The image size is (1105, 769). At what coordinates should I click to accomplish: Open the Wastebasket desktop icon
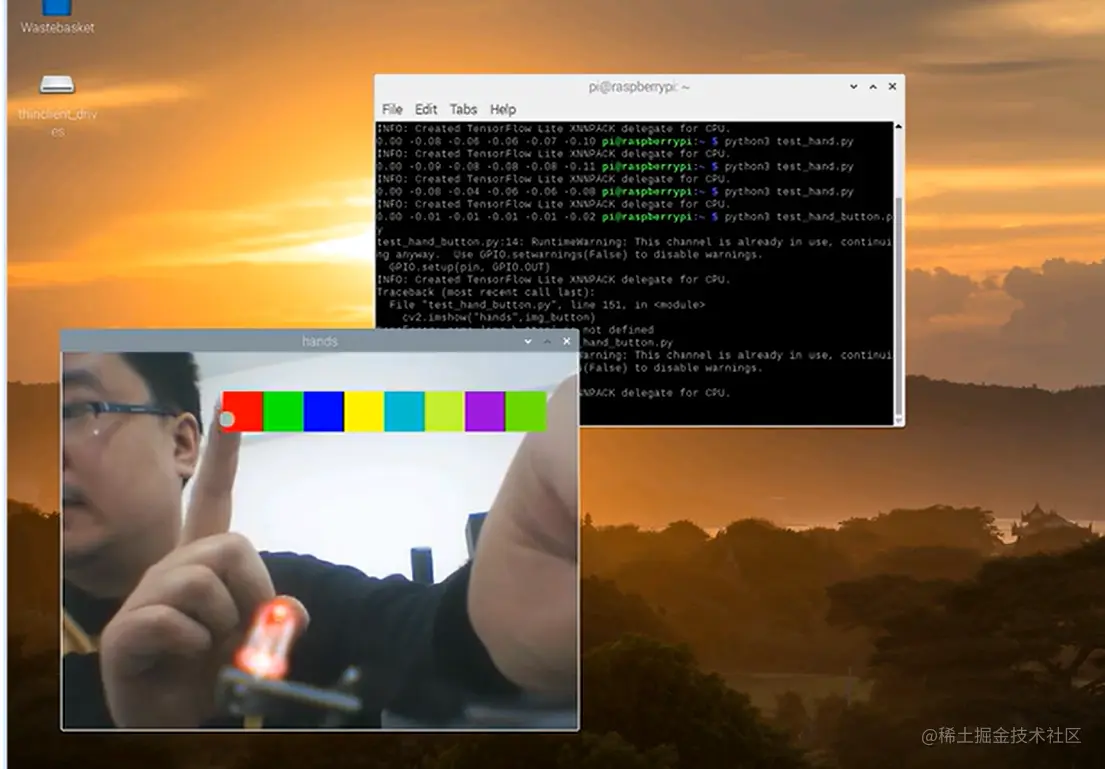click(57, 17)
